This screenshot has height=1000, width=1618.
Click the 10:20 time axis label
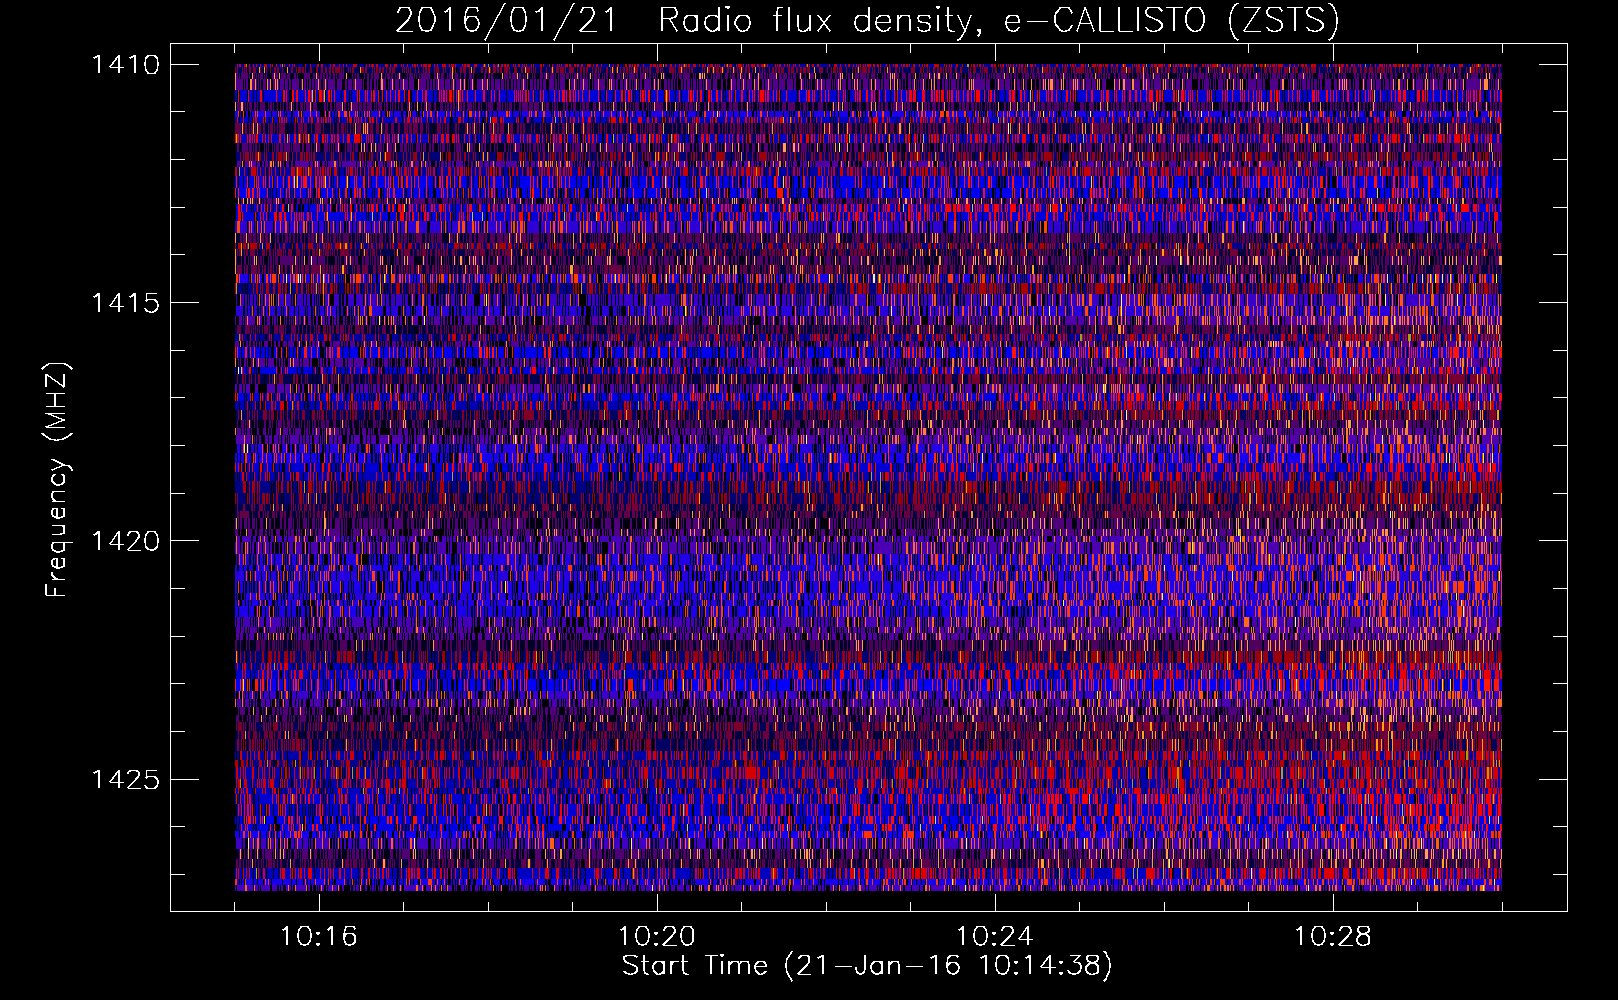point(657,937)
